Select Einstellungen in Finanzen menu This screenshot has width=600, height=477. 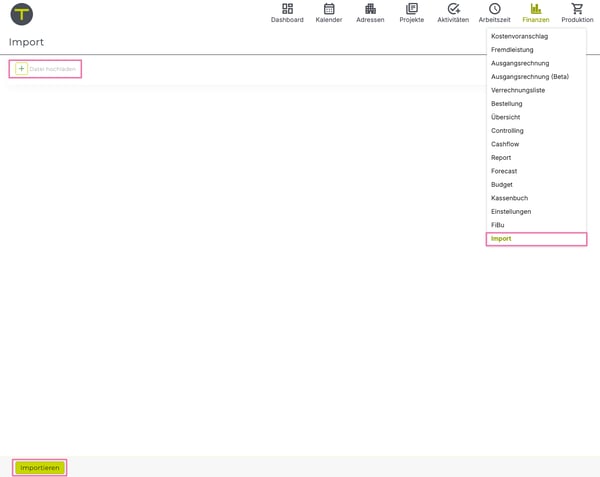click(511, 212)
